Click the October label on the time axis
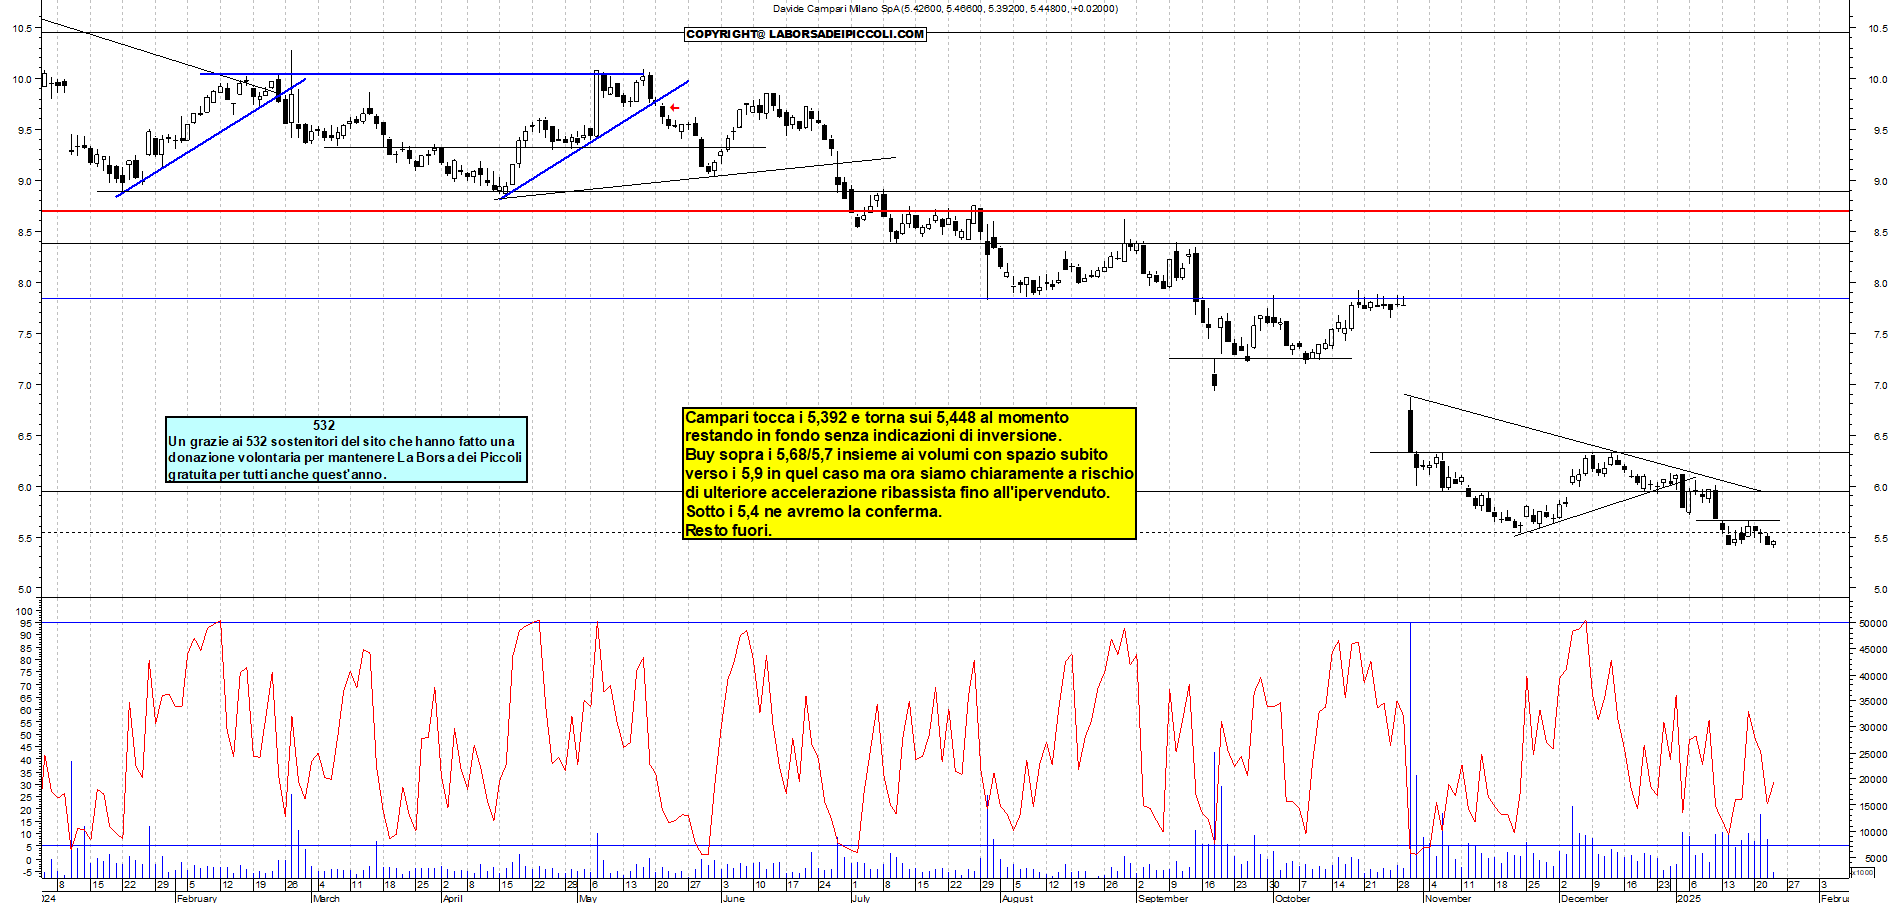The height and width of the screenshot is (903, 1890). (1292, 898)
